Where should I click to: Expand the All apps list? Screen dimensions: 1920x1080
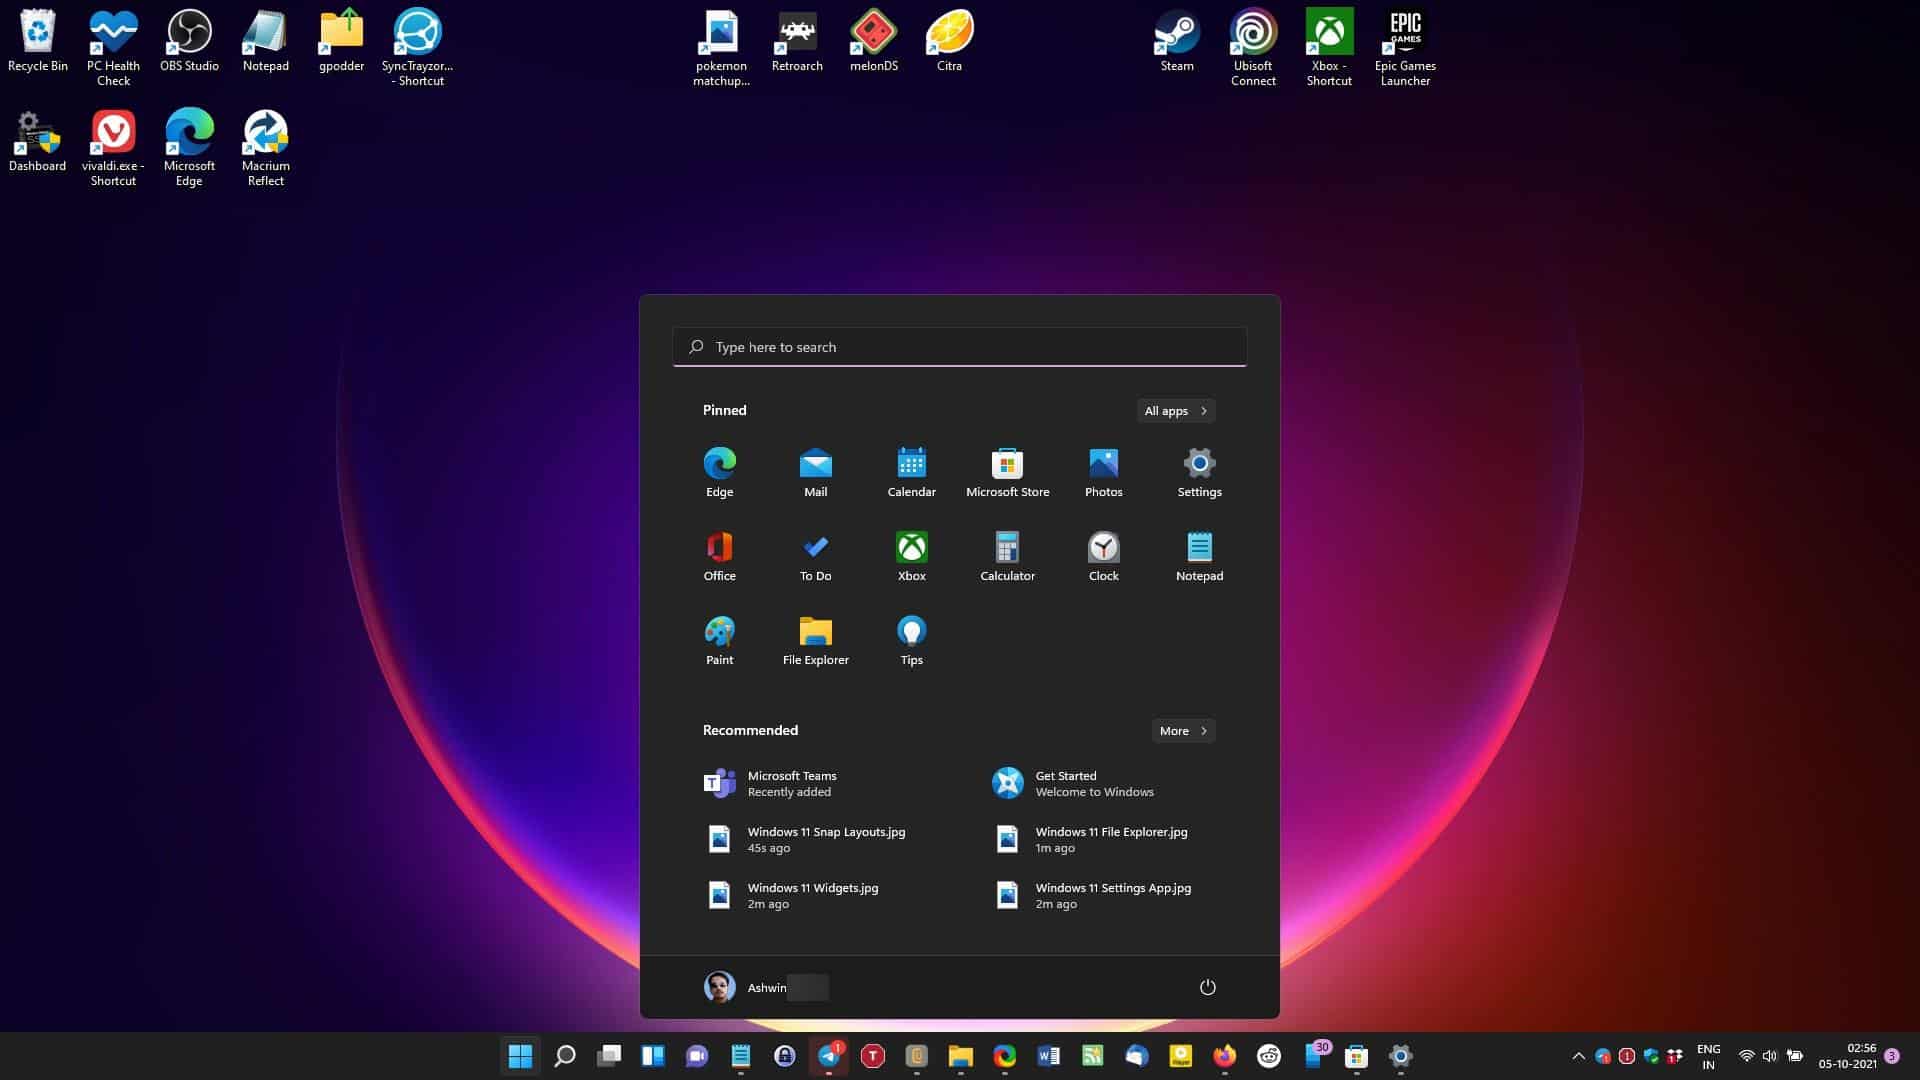(1176, 411)
